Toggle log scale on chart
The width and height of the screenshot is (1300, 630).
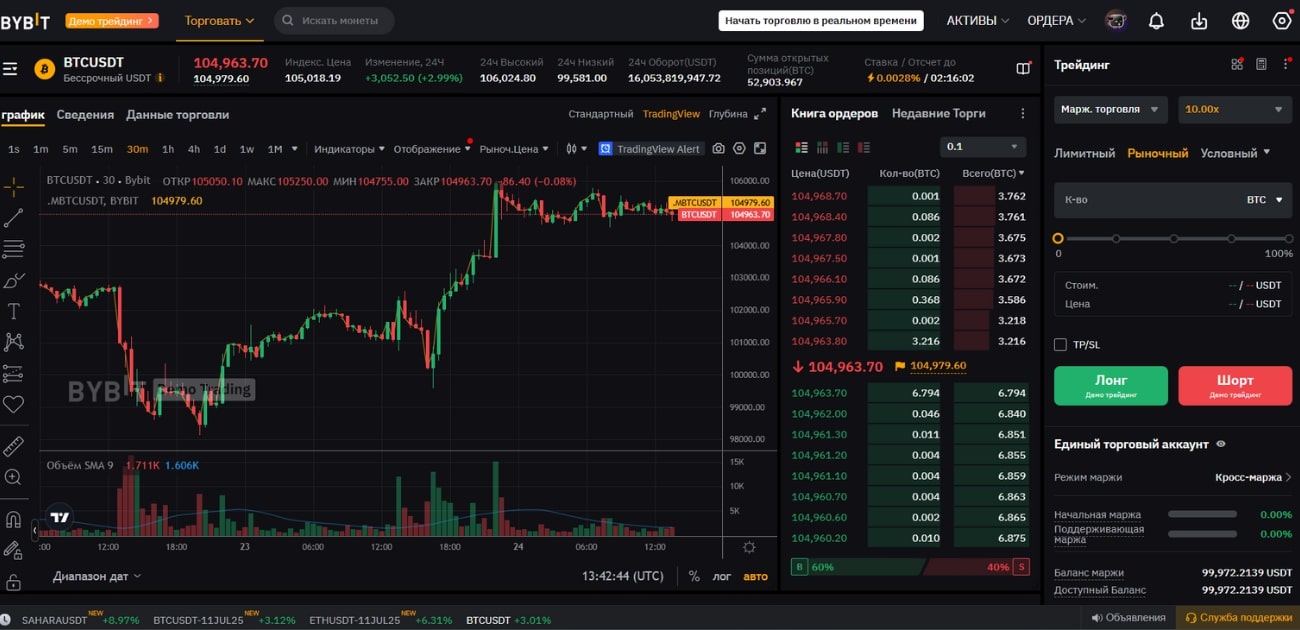click(x=722, y=576)
